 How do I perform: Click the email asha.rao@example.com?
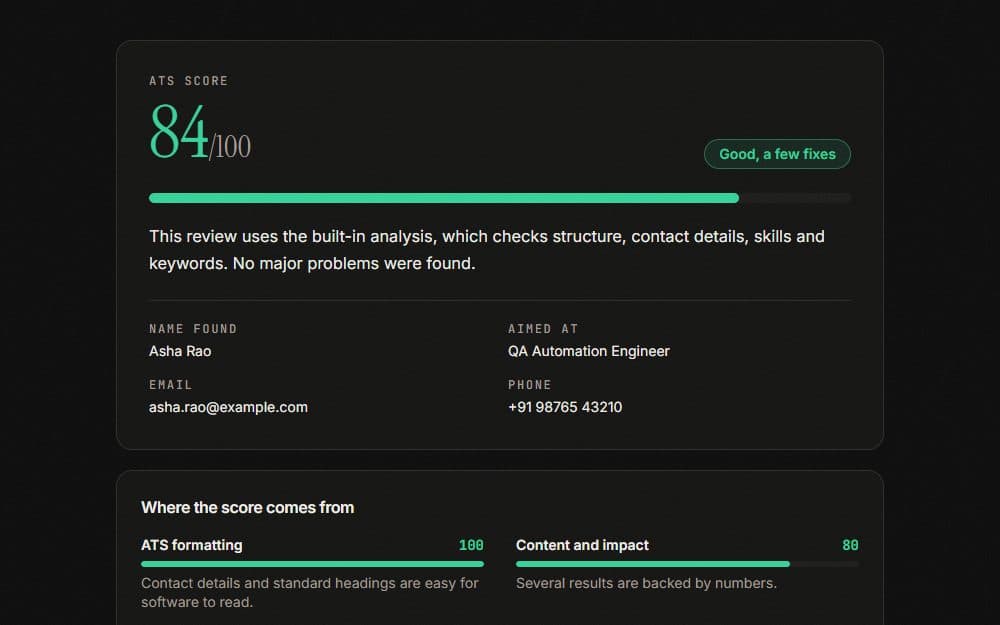(228, 407)
